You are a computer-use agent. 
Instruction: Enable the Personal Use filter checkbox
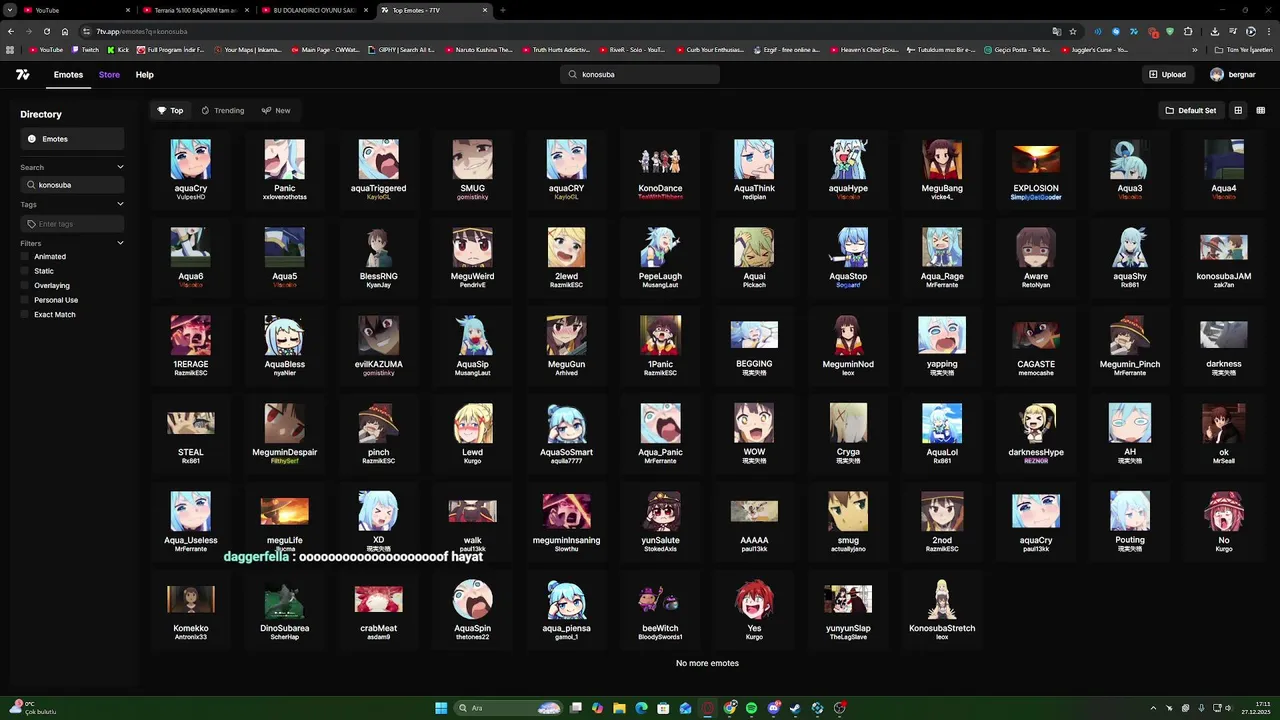26,300
